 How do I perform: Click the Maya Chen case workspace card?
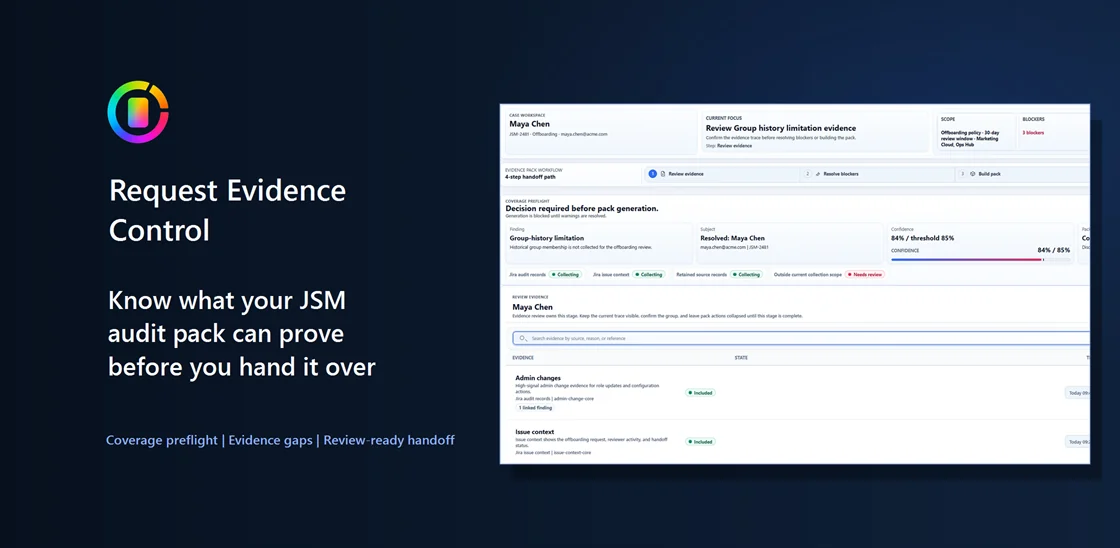click(x=600, y=132)
